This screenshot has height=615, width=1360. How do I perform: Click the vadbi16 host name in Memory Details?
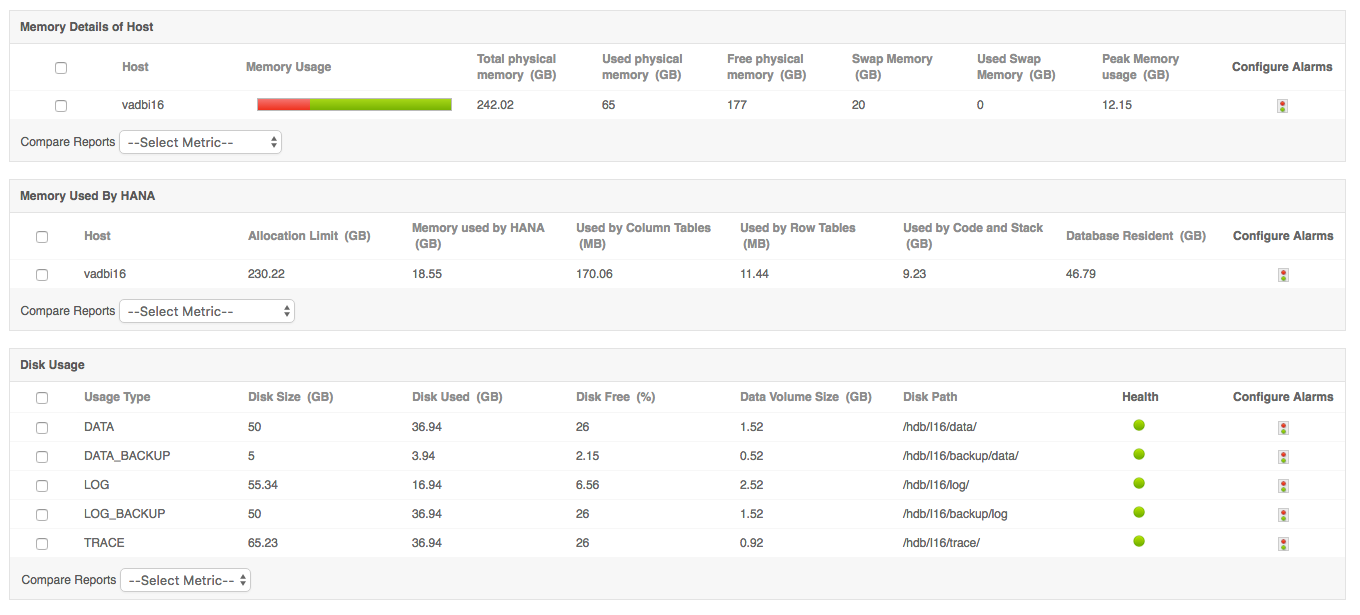click(x=141, y=105)
